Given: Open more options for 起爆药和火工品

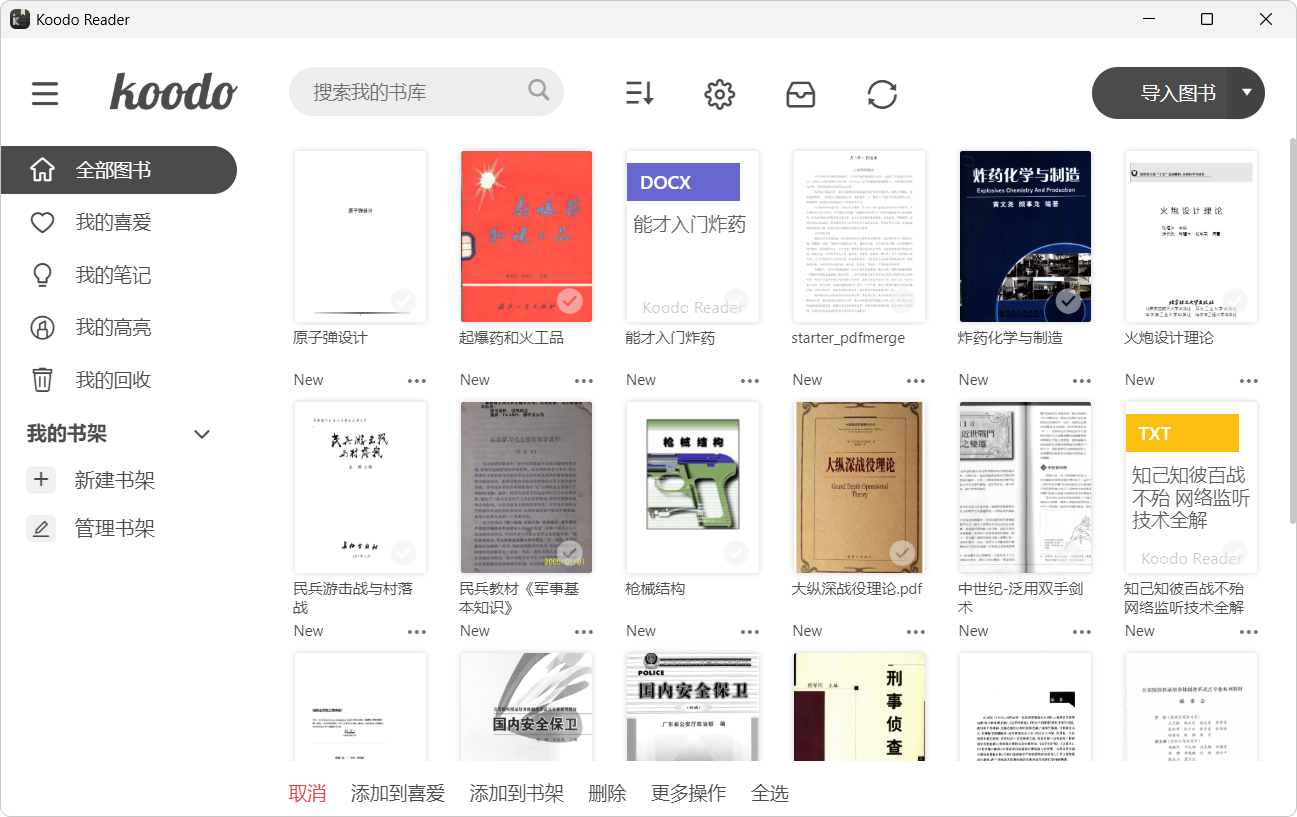Looking at the screenshot, I should [x=583, y=381].
